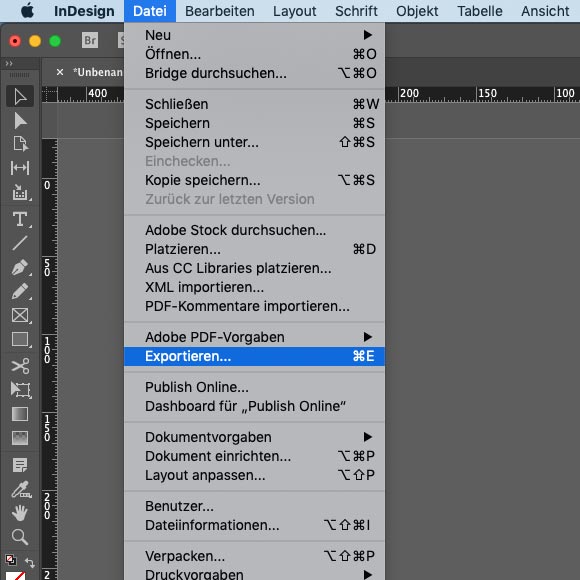Choose XML importieren... entry
This screenshot has height=580, width=580.
pos(254,287)
